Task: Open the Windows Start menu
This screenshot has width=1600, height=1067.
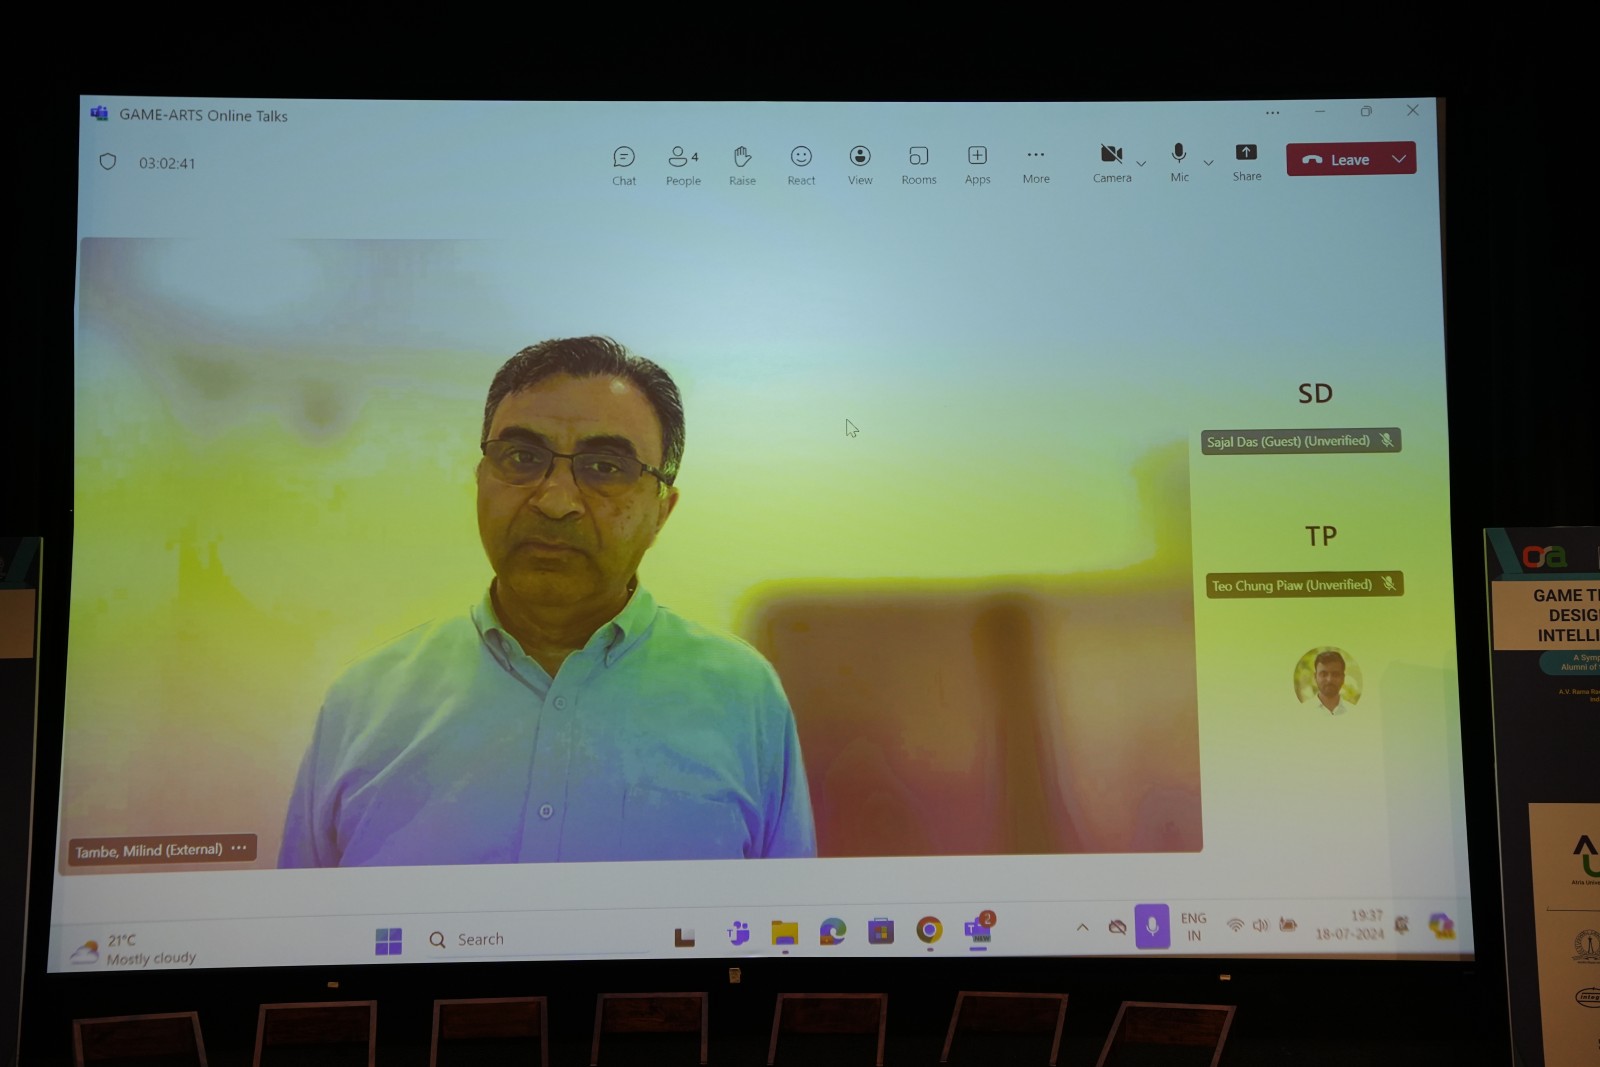Action: [x=388, y=941]
